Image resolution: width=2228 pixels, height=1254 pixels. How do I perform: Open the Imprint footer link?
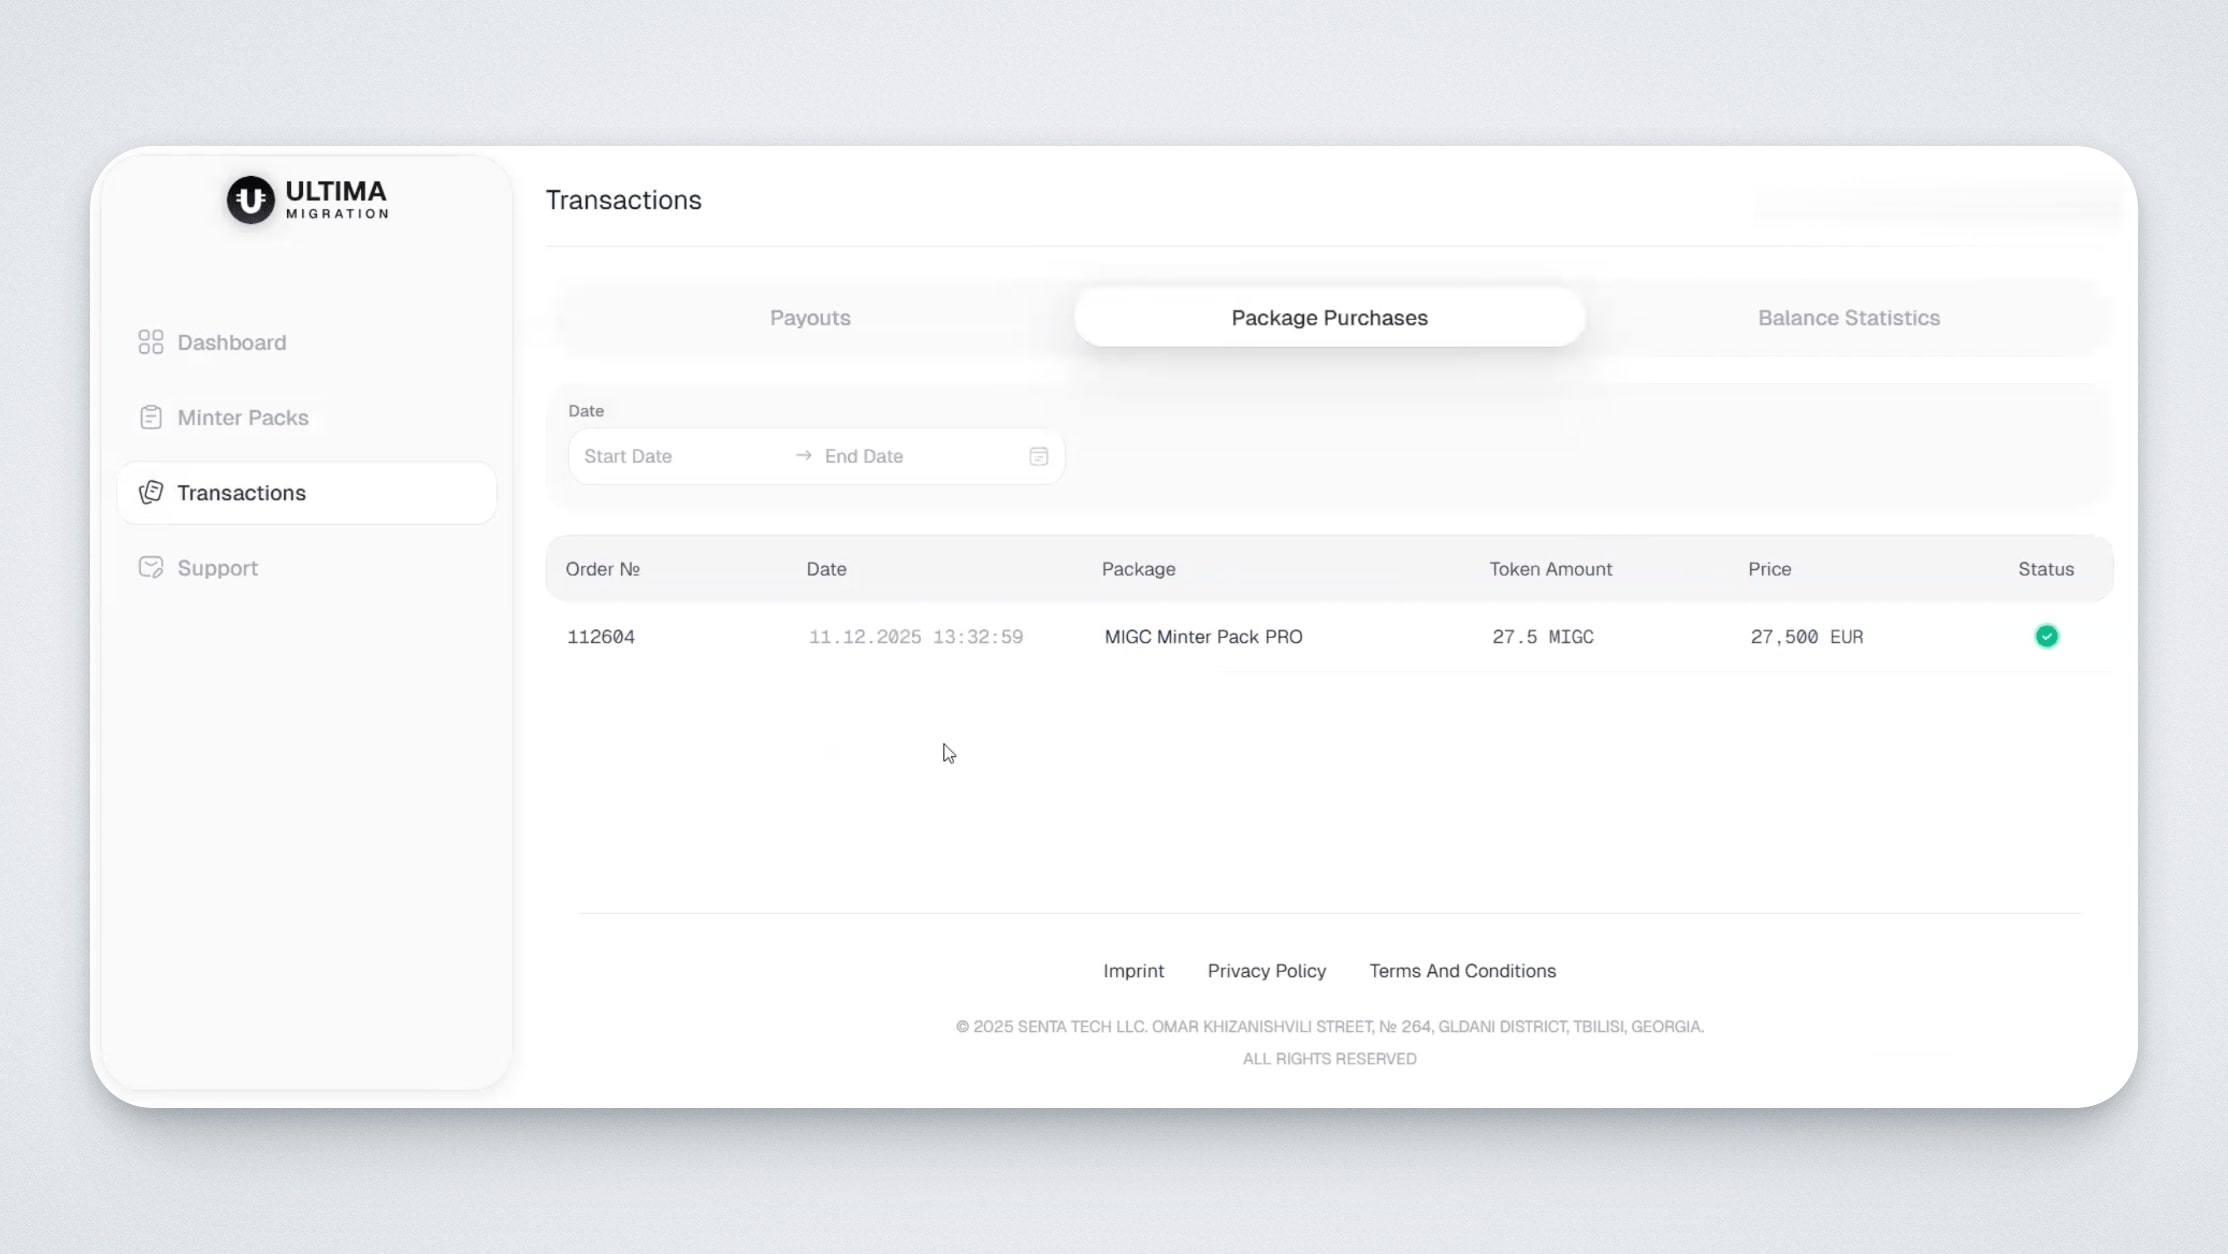[x=1133, y=971]
